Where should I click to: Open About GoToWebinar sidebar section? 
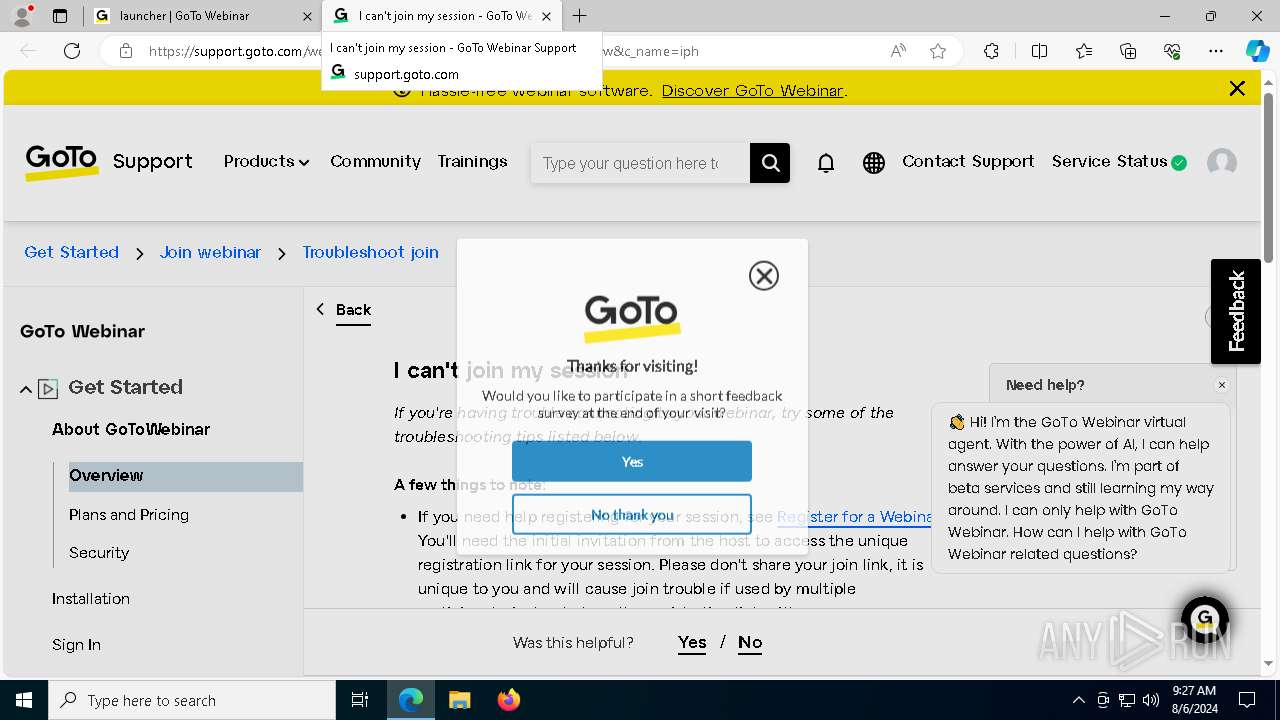tap(131, 429)
